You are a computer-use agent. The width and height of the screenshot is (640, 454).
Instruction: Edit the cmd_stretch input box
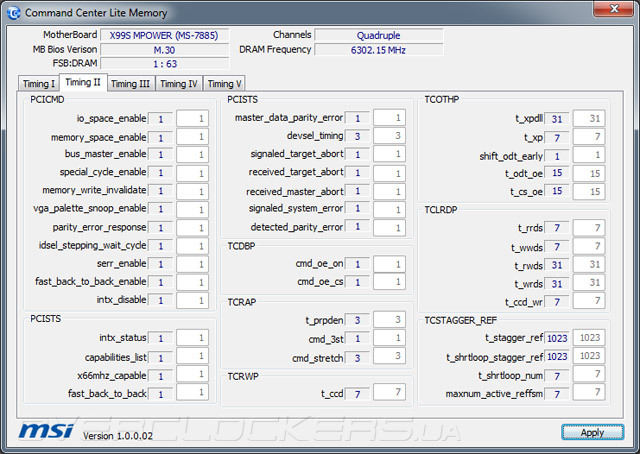point(389,356)
